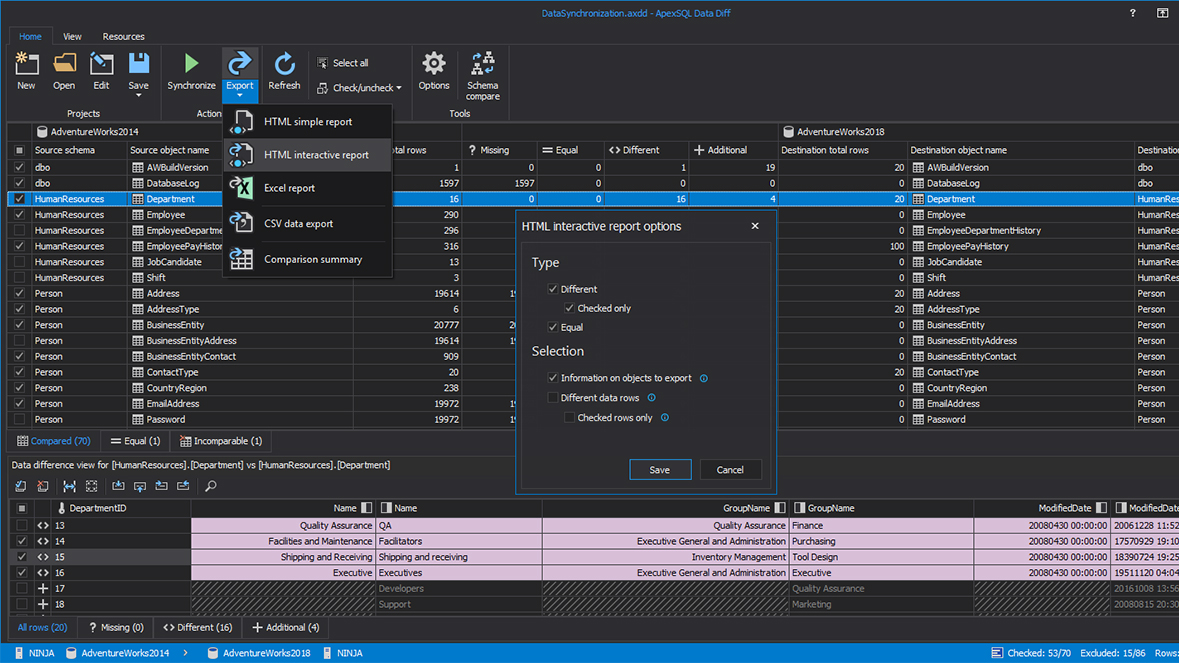Image resolution: width=1179 pixels, height=663 pixels.
Task: Click the help question mark icon
Action: (x=1132, y=13)
